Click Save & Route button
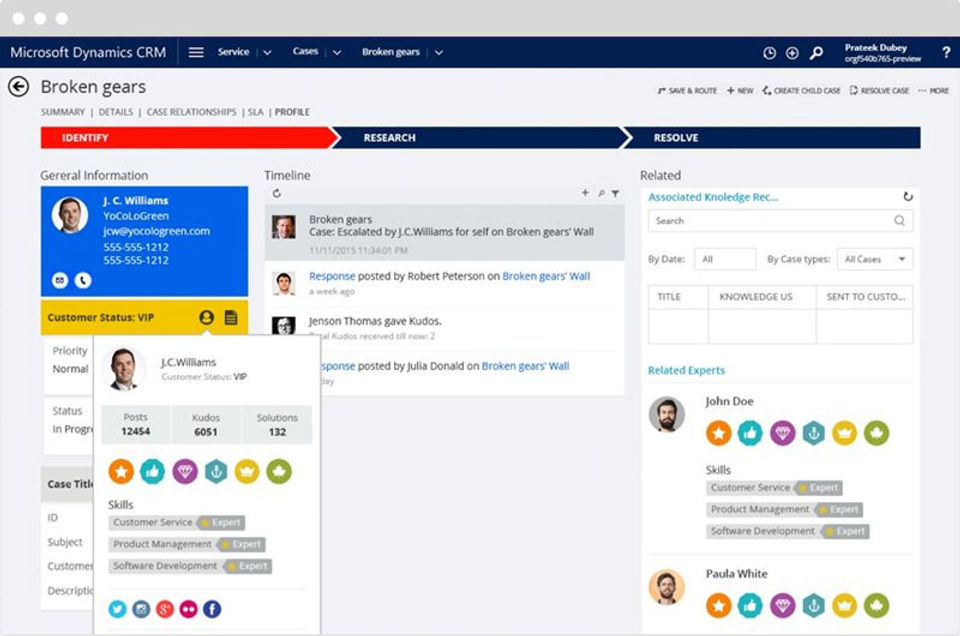960x636 pixels. [x=687, y=91]
